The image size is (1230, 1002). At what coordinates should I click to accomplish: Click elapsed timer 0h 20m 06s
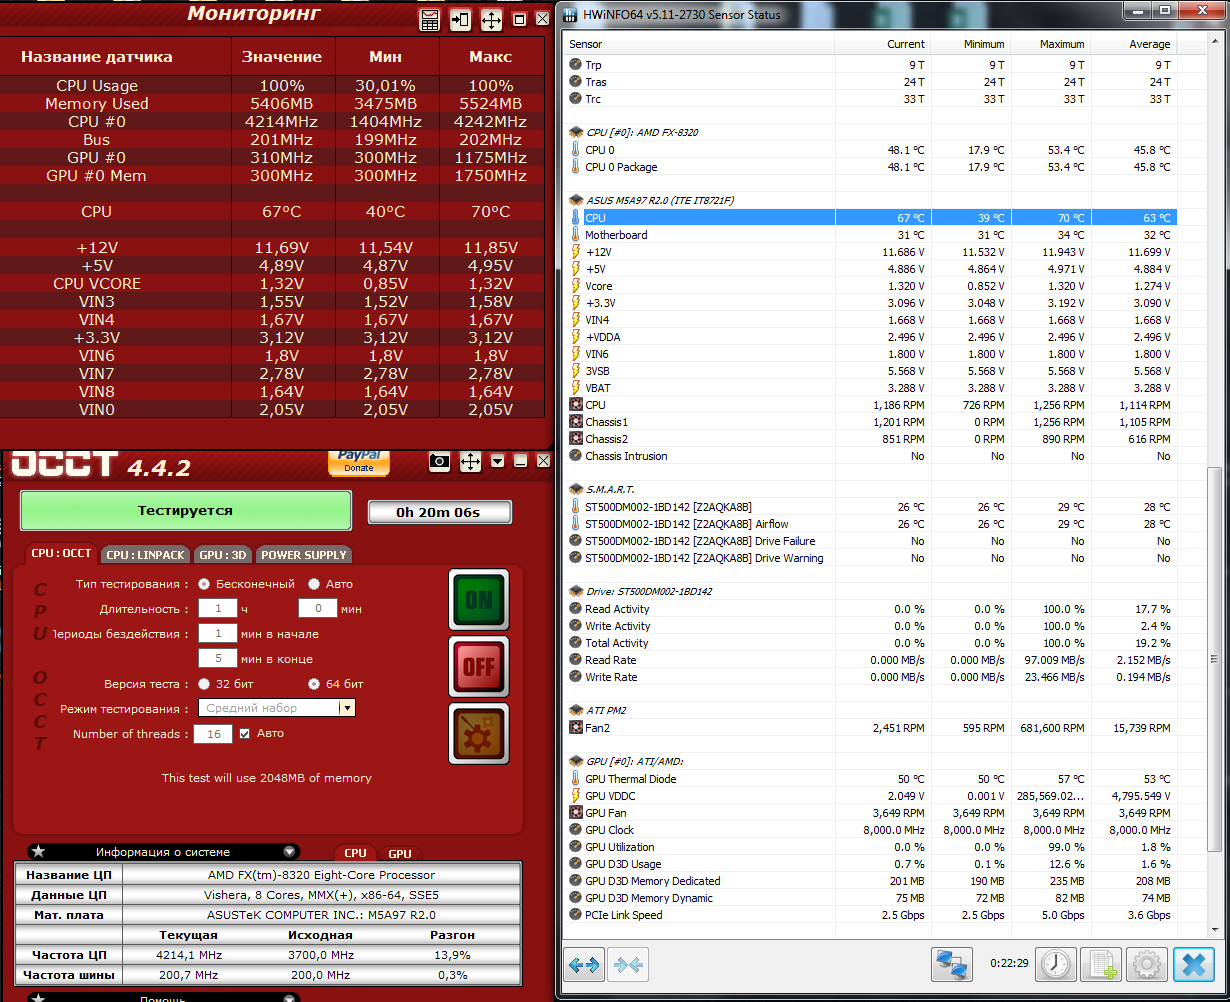[x=439, y=512]
